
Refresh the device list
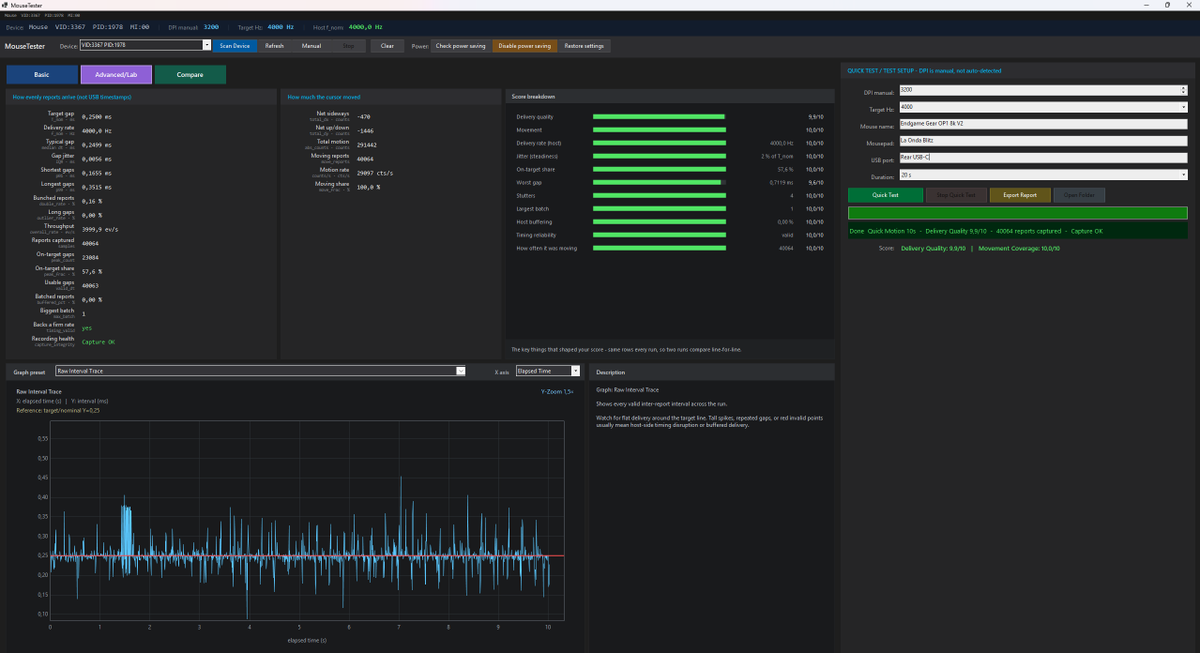(274, 46)
